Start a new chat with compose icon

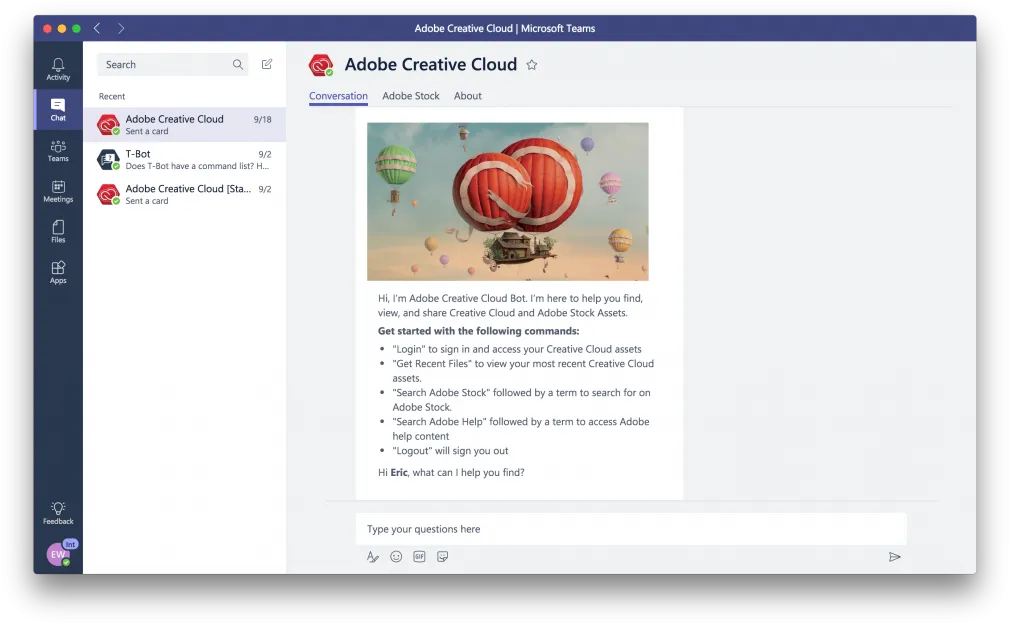tap(266, 64)
